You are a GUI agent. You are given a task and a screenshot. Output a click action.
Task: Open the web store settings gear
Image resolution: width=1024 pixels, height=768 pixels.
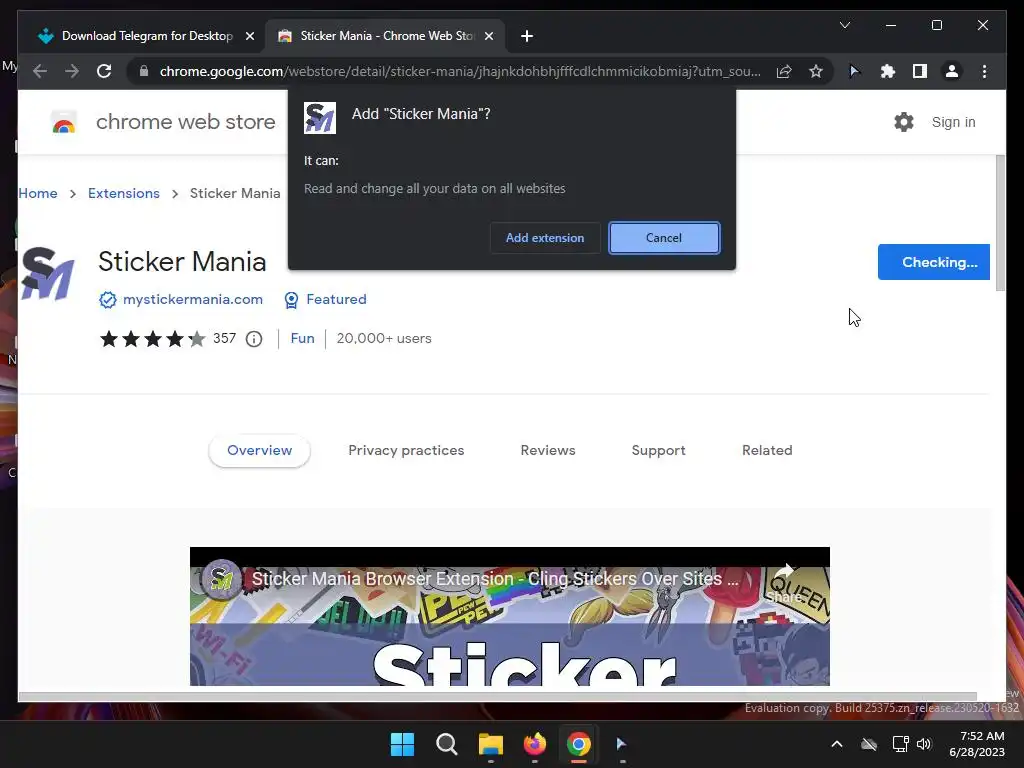click(x=904, y=122)
